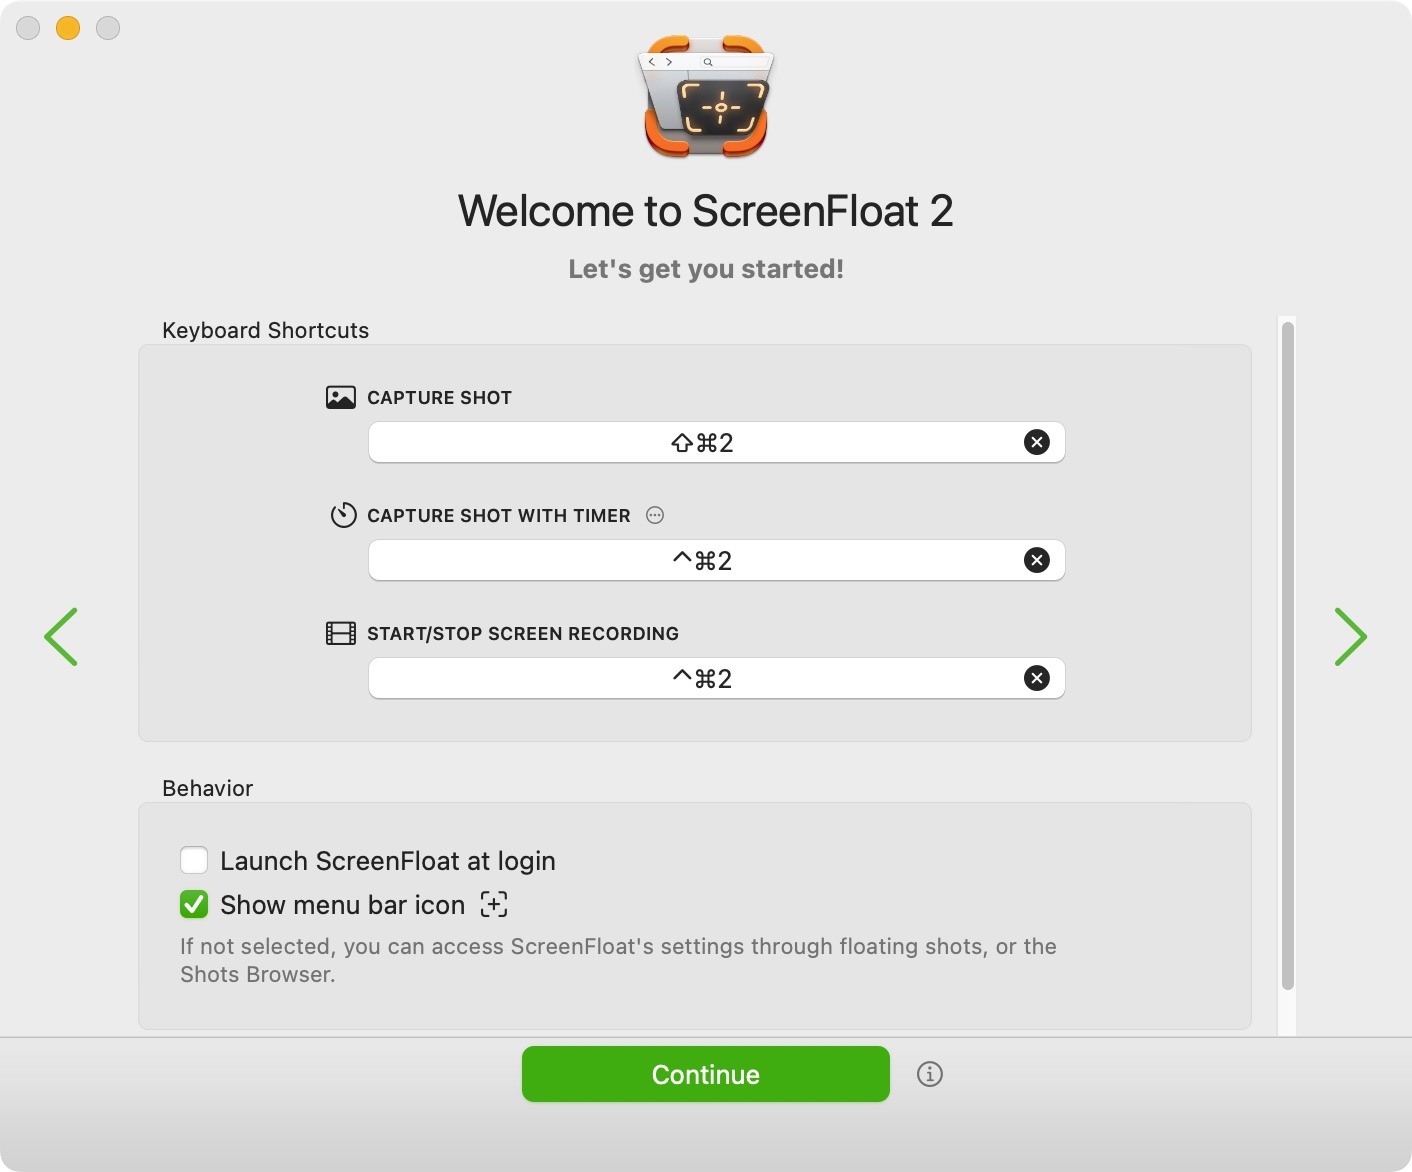Image resolution: width=1412 pixels, height=1172 pixels.
Task: Click the 'CAPTURE SHOT WITH TIMER' label
Action: (499, 515)
